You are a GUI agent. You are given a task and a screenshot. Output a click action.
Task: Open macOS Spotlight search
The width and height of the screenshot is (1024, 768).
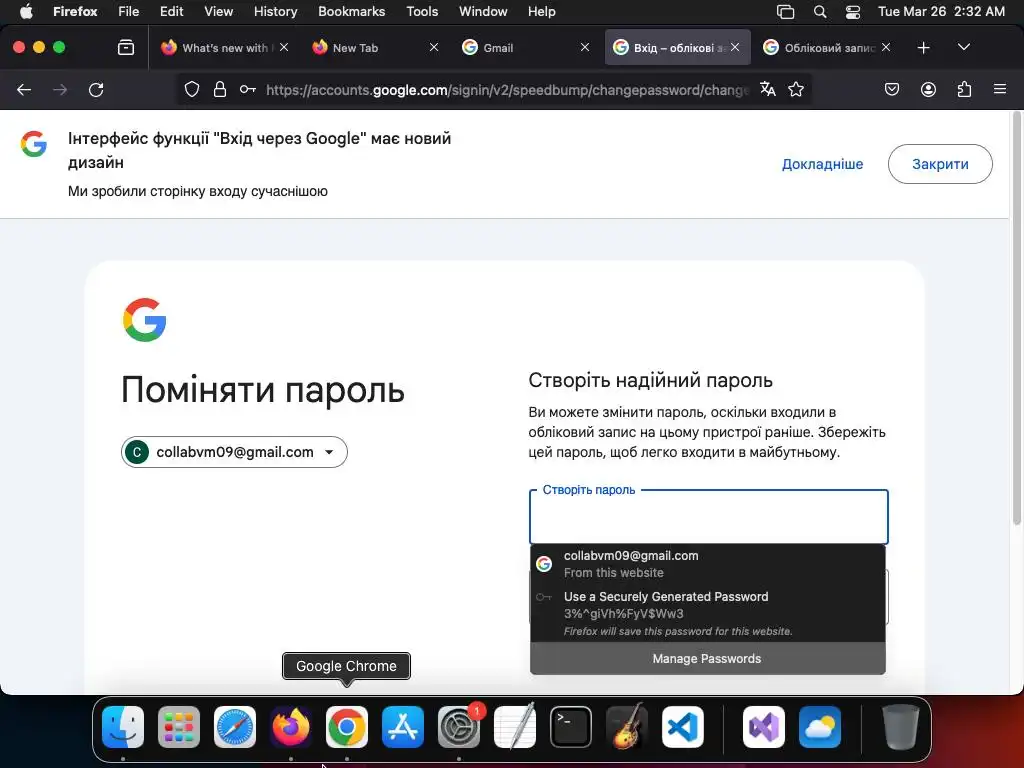[820, 11]
